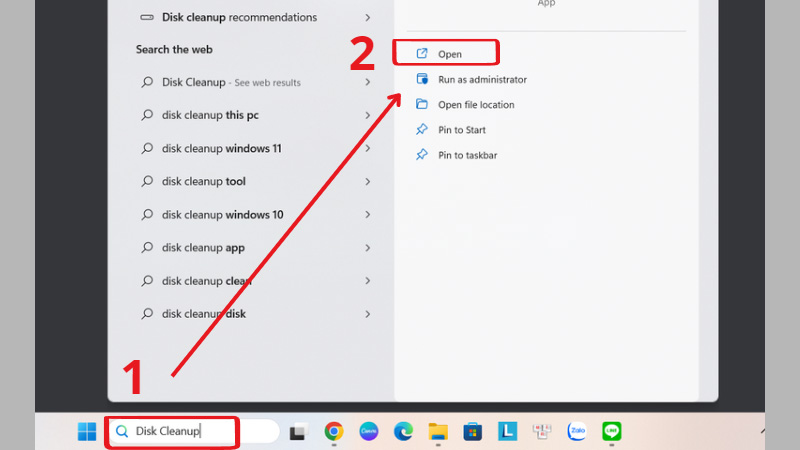Open Microsoft Edge from the taskbar
This screenshot has width=800, height=450.
point(403,431)
